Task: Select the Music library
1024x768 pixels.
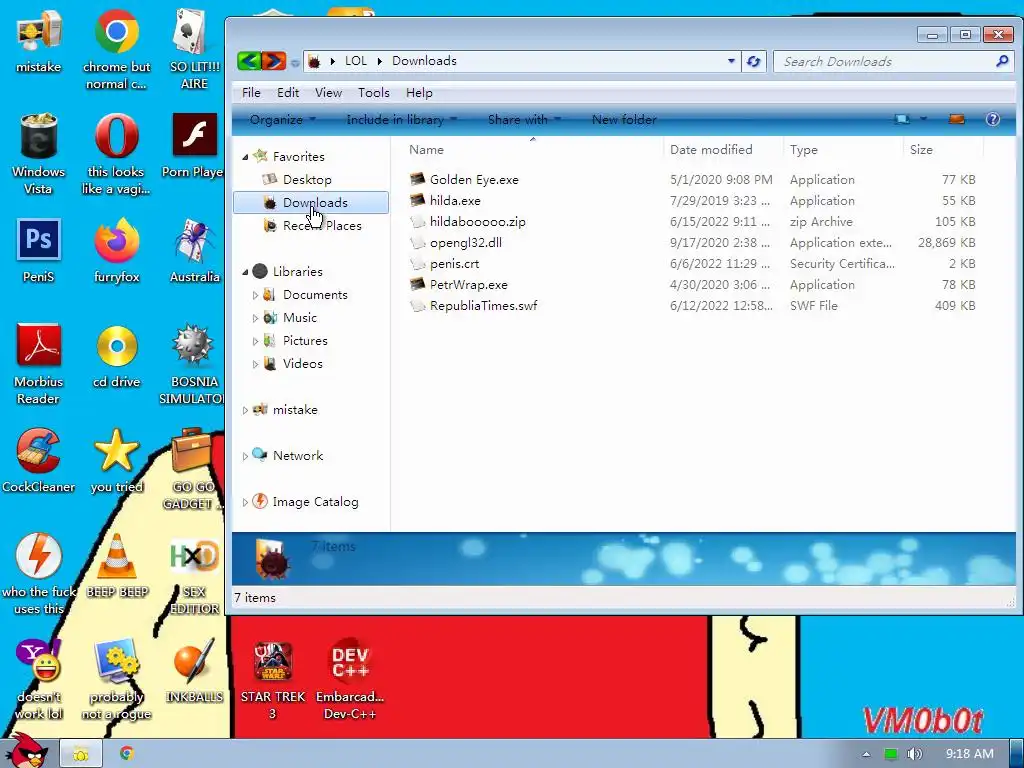Action: pyautogui.click(x=300, y=318)
